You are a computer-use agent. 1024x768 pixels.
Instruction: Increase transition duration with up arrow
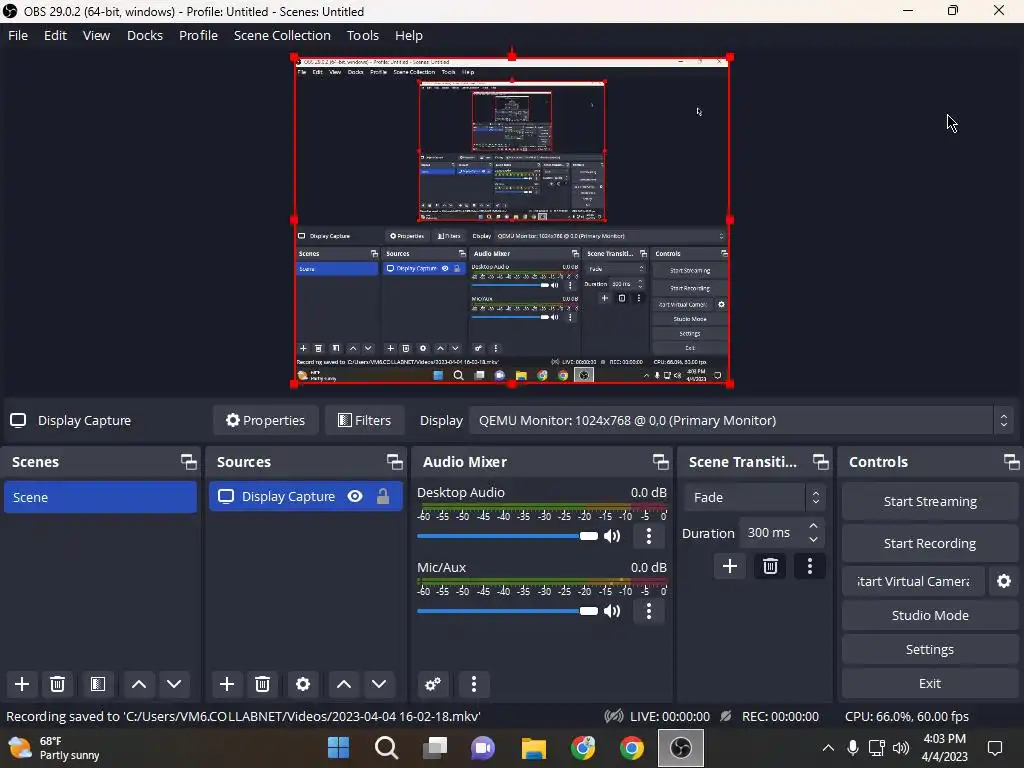click(813, 526)
